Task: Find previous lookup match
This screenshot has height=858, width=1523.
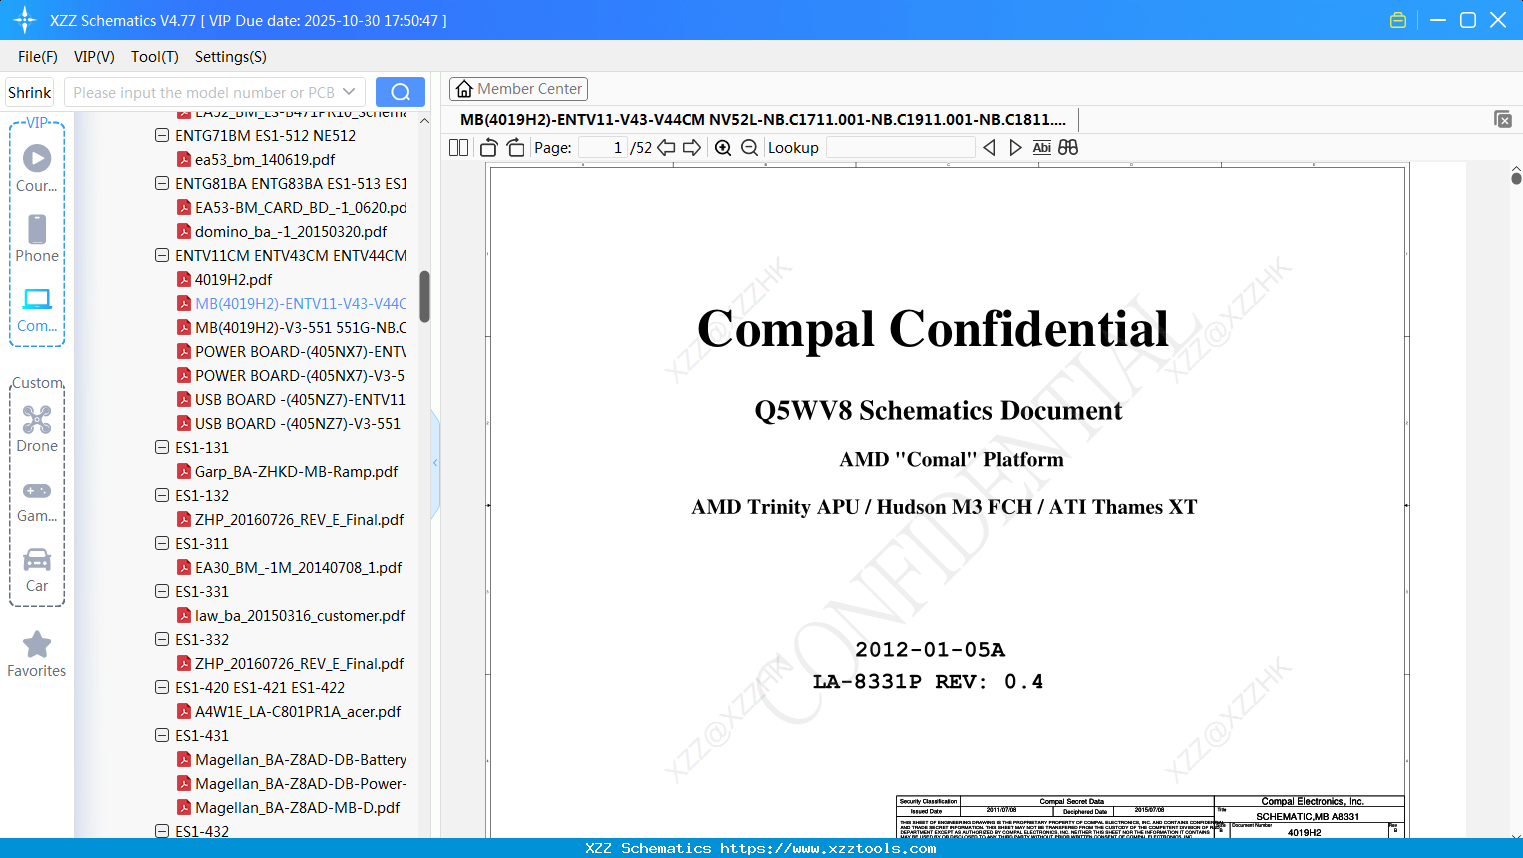Action: pyautogui.click(x=989, y=148)
